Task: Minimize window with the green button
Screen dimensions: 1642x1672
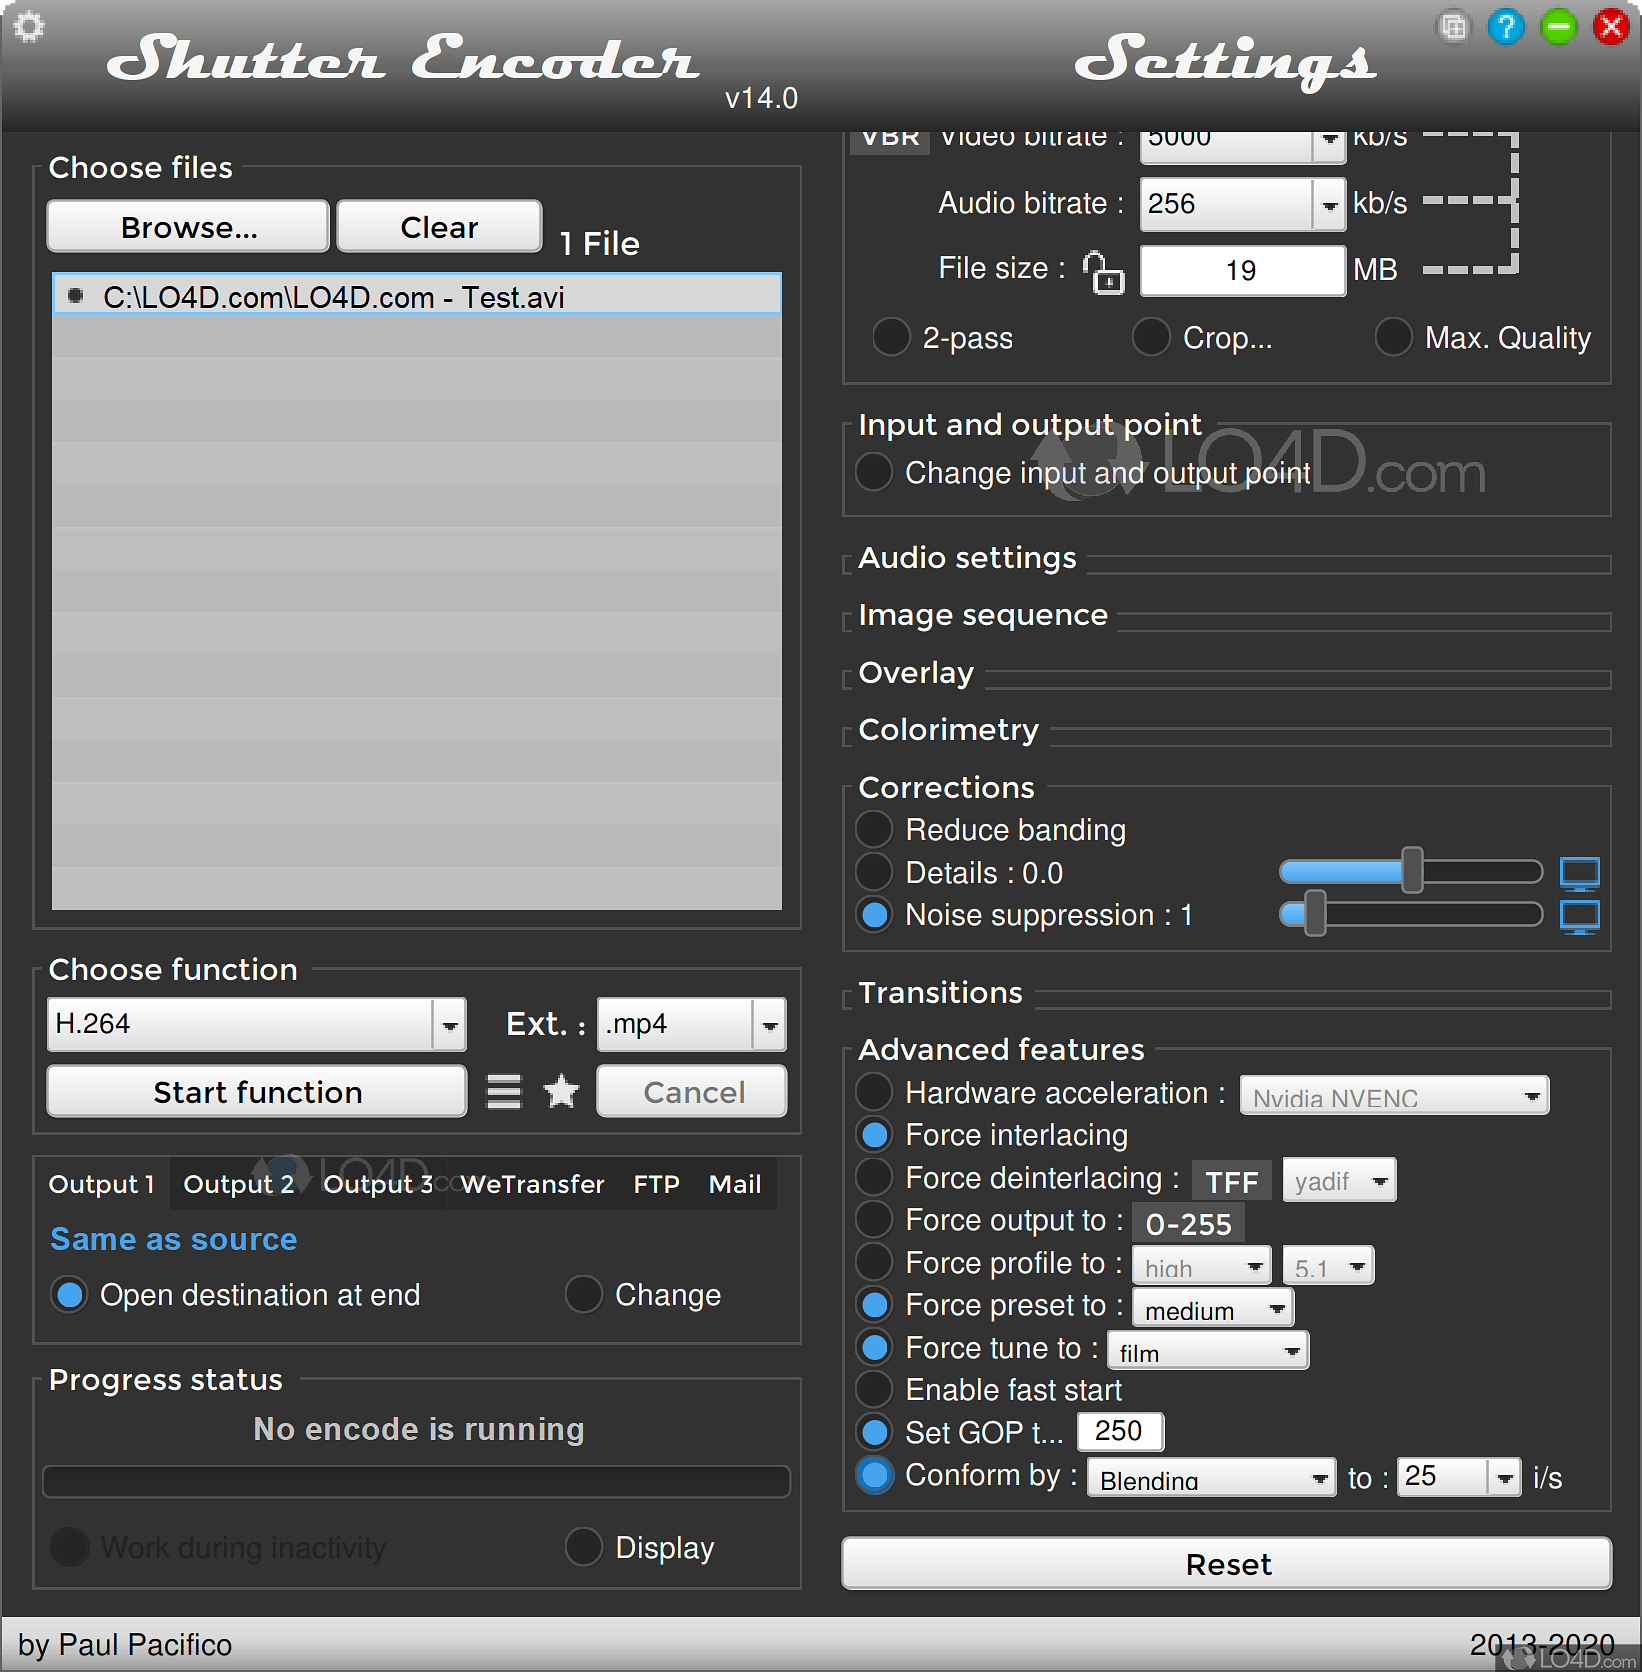Action: (x=1558, y=26)
